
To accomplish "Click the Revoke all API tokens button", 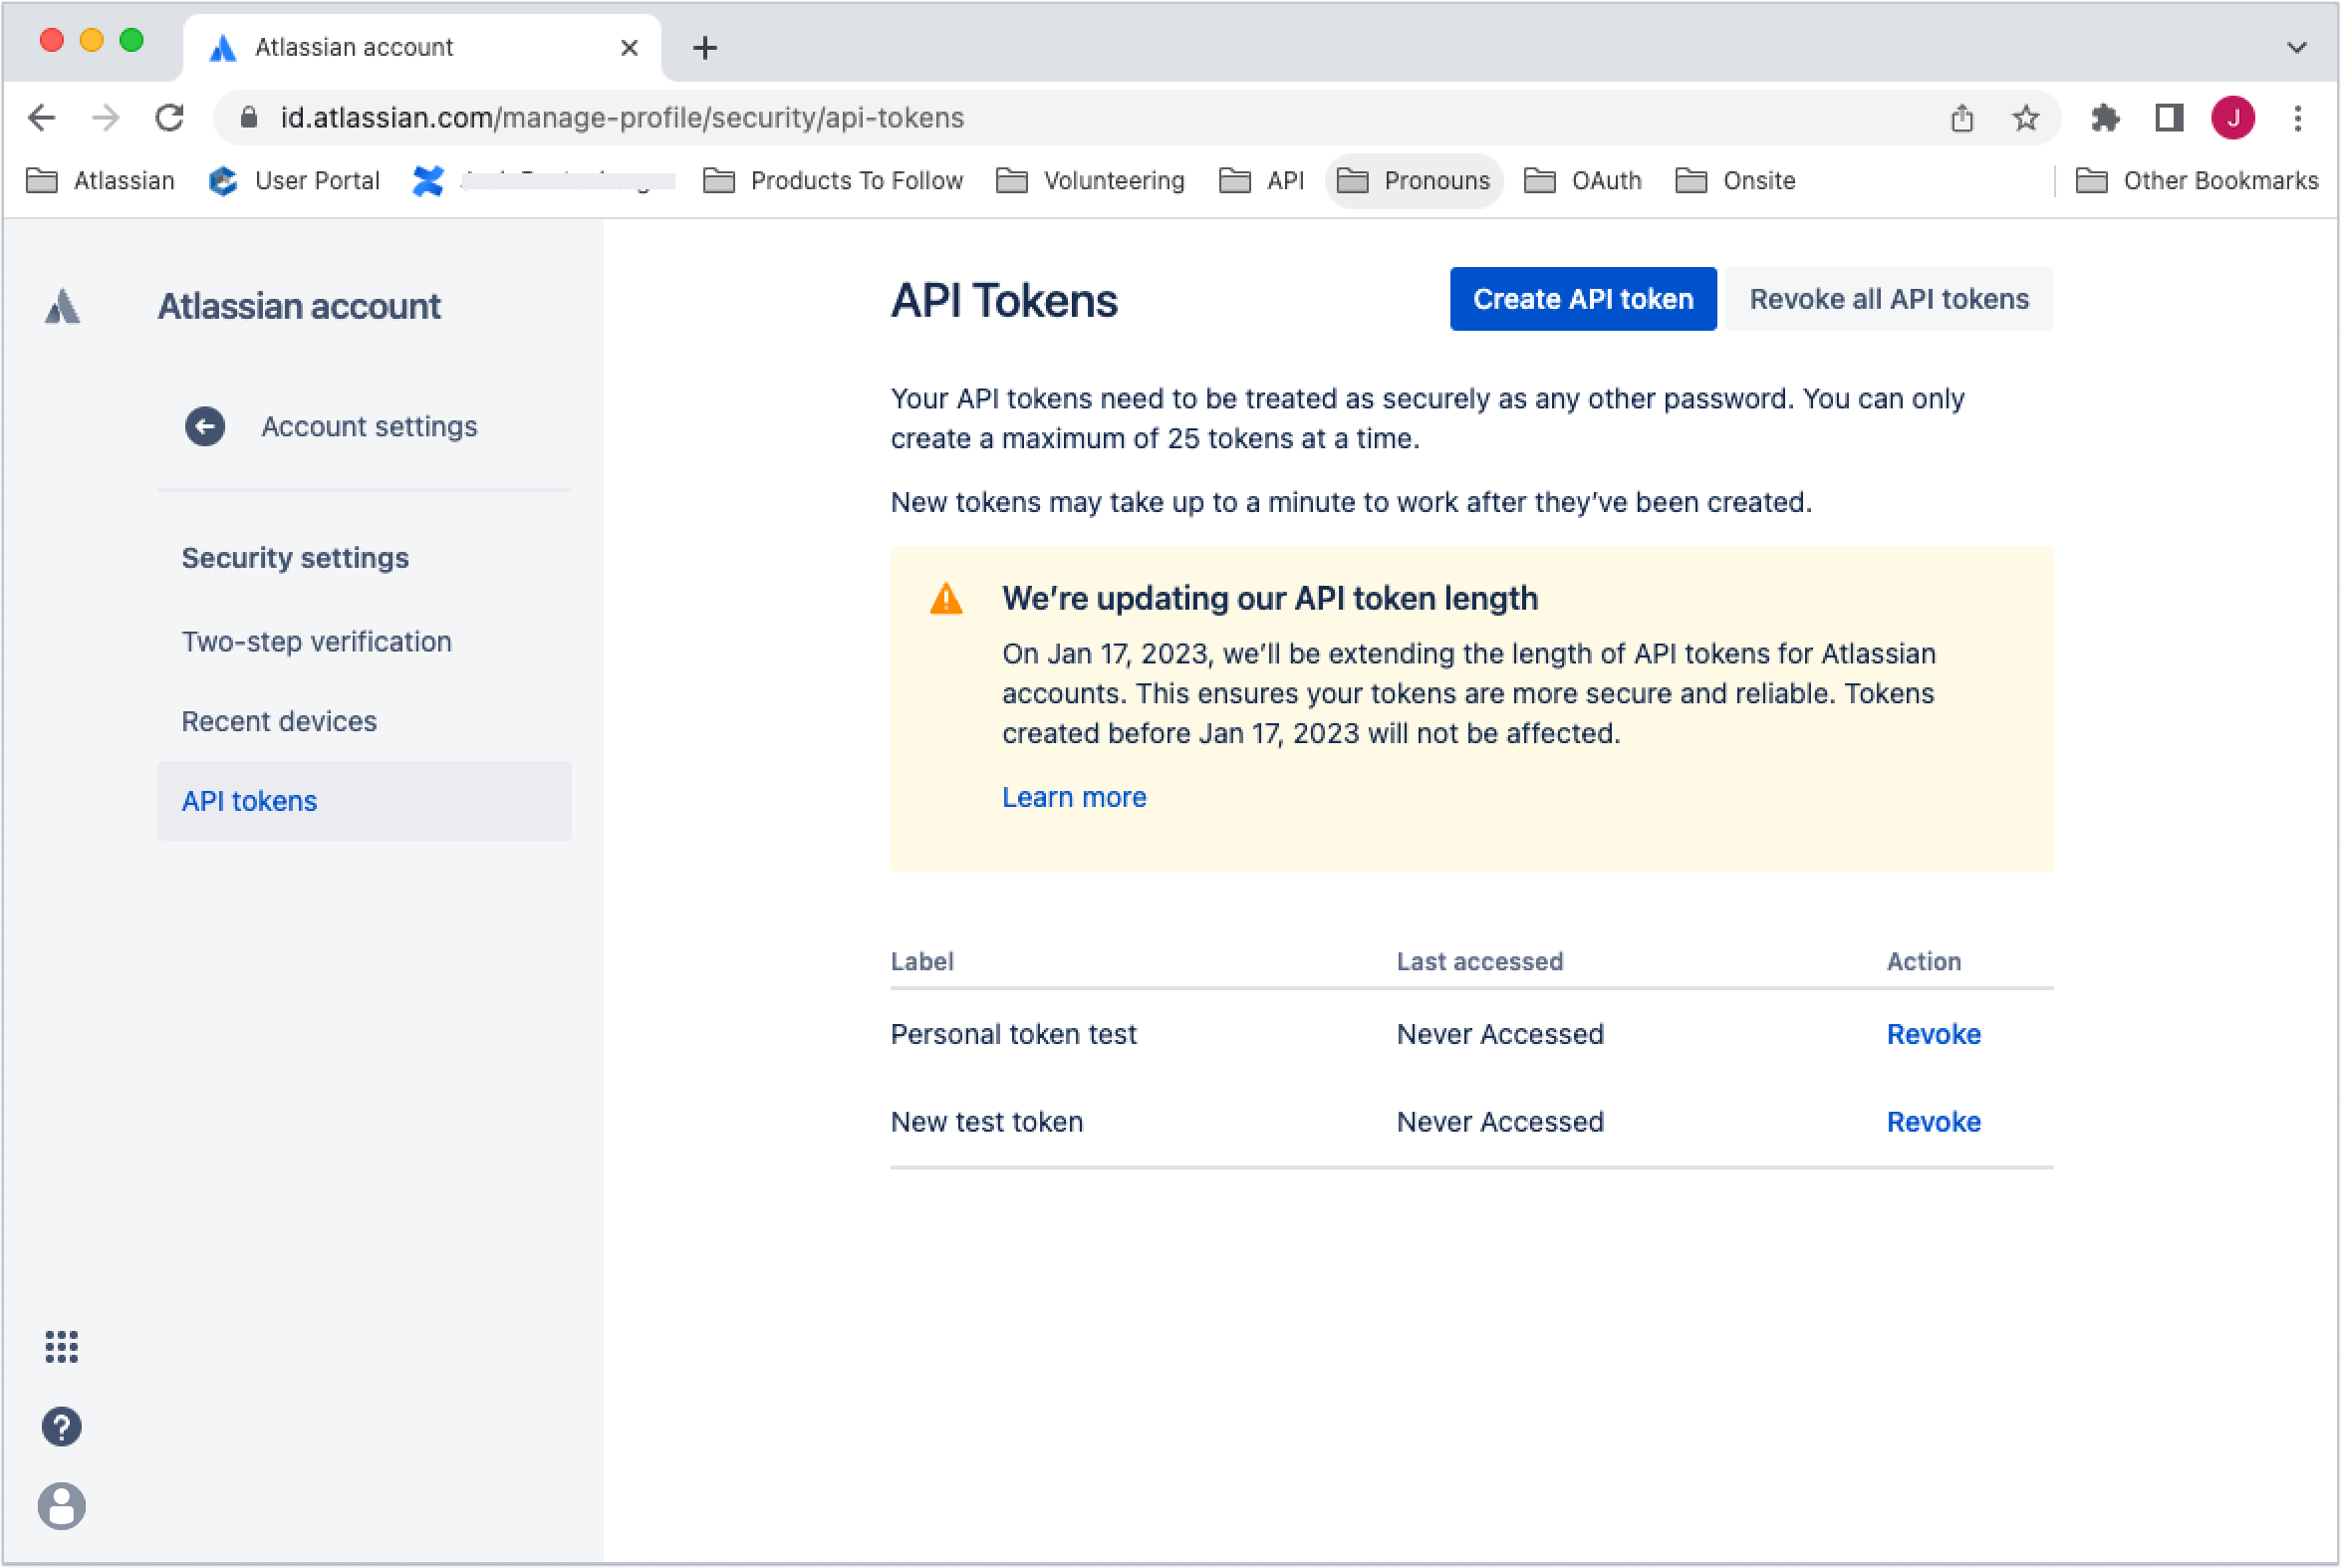I will pyautogui.click(x=1888, y=298).
